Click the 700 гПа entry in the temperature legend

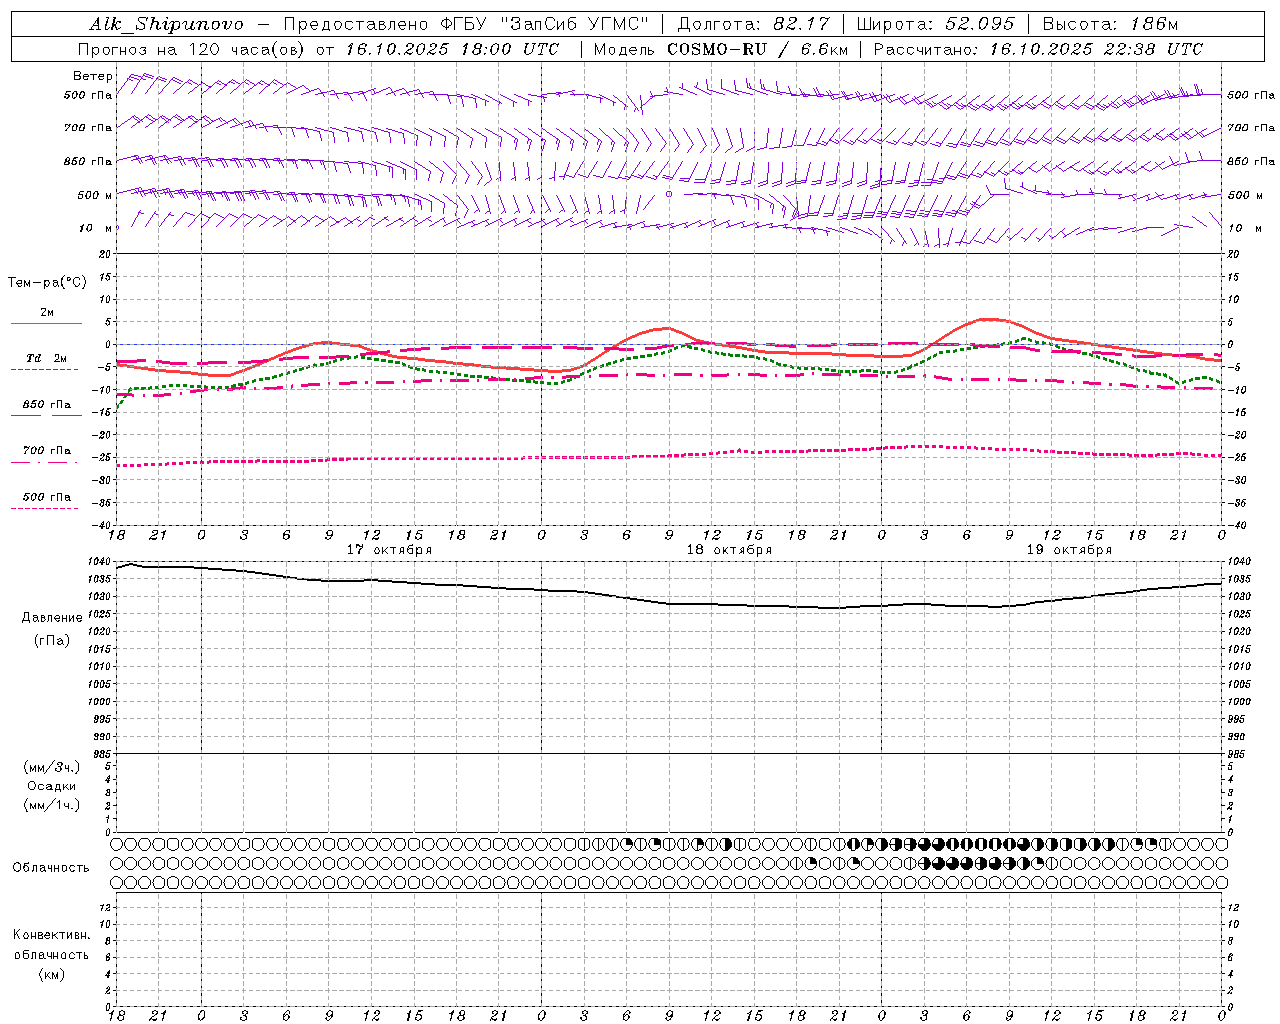click(47, 451)
